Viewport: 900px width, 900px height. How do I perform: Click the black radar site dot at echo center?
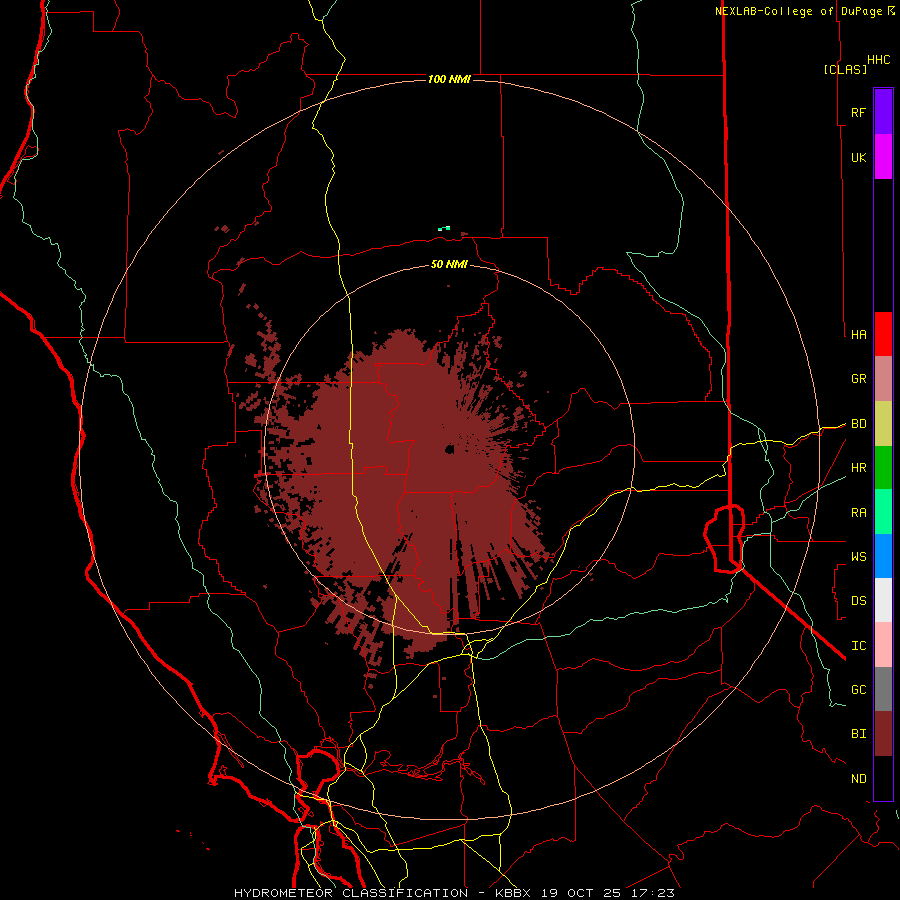[x=449, y=449]
